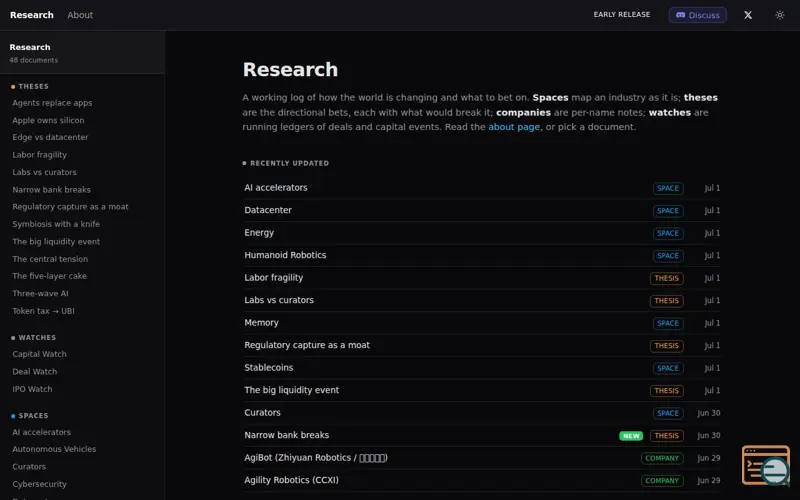Open the Energy document row
The image size is (800, 500).
click(x=482, y=233)
